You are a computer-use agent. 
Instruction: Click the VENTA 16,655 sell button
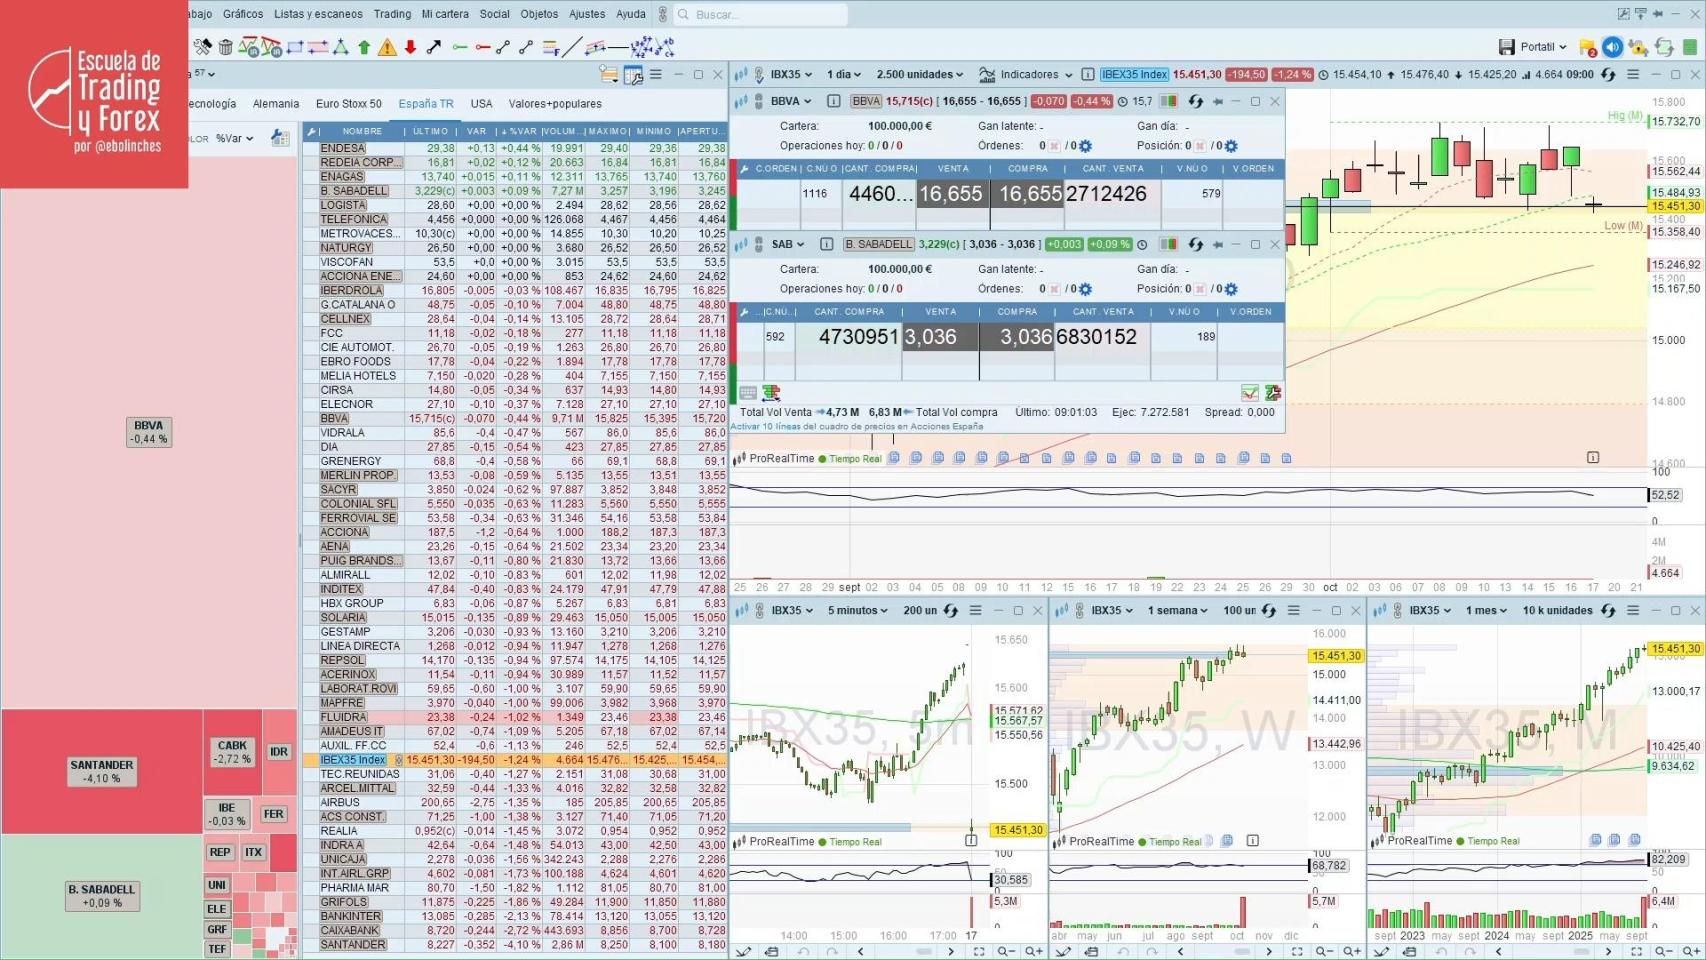click(952, 195)
